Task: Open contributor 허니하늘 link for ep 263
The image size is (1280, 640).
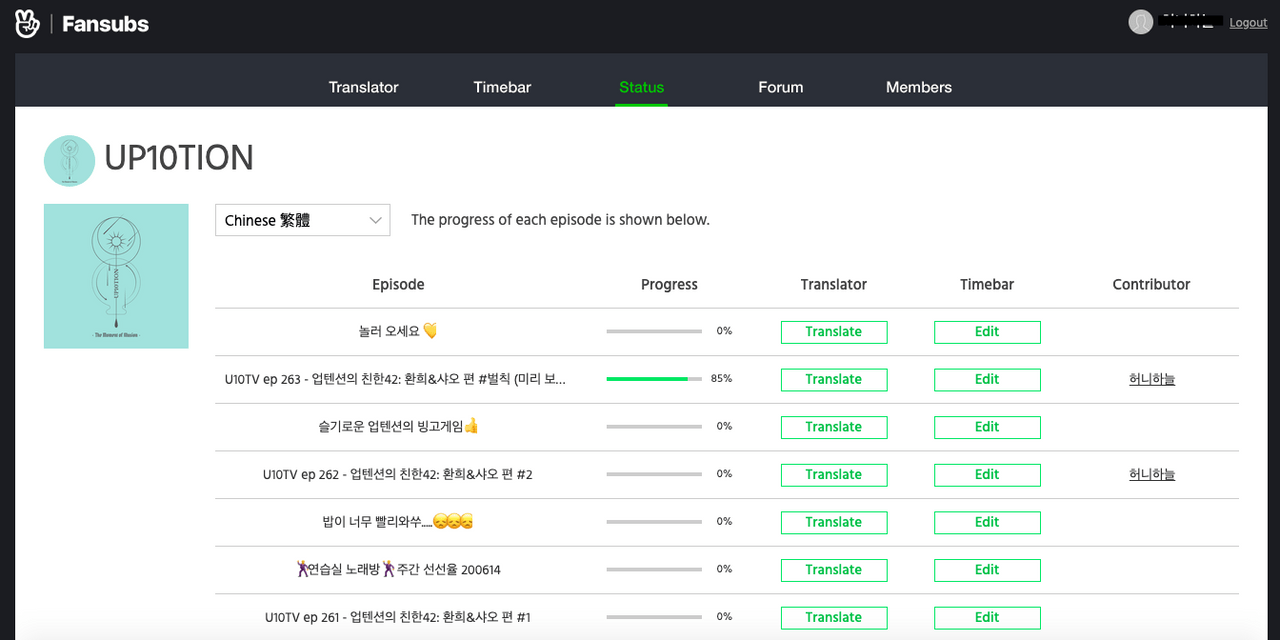Action: coord(1152,379)
